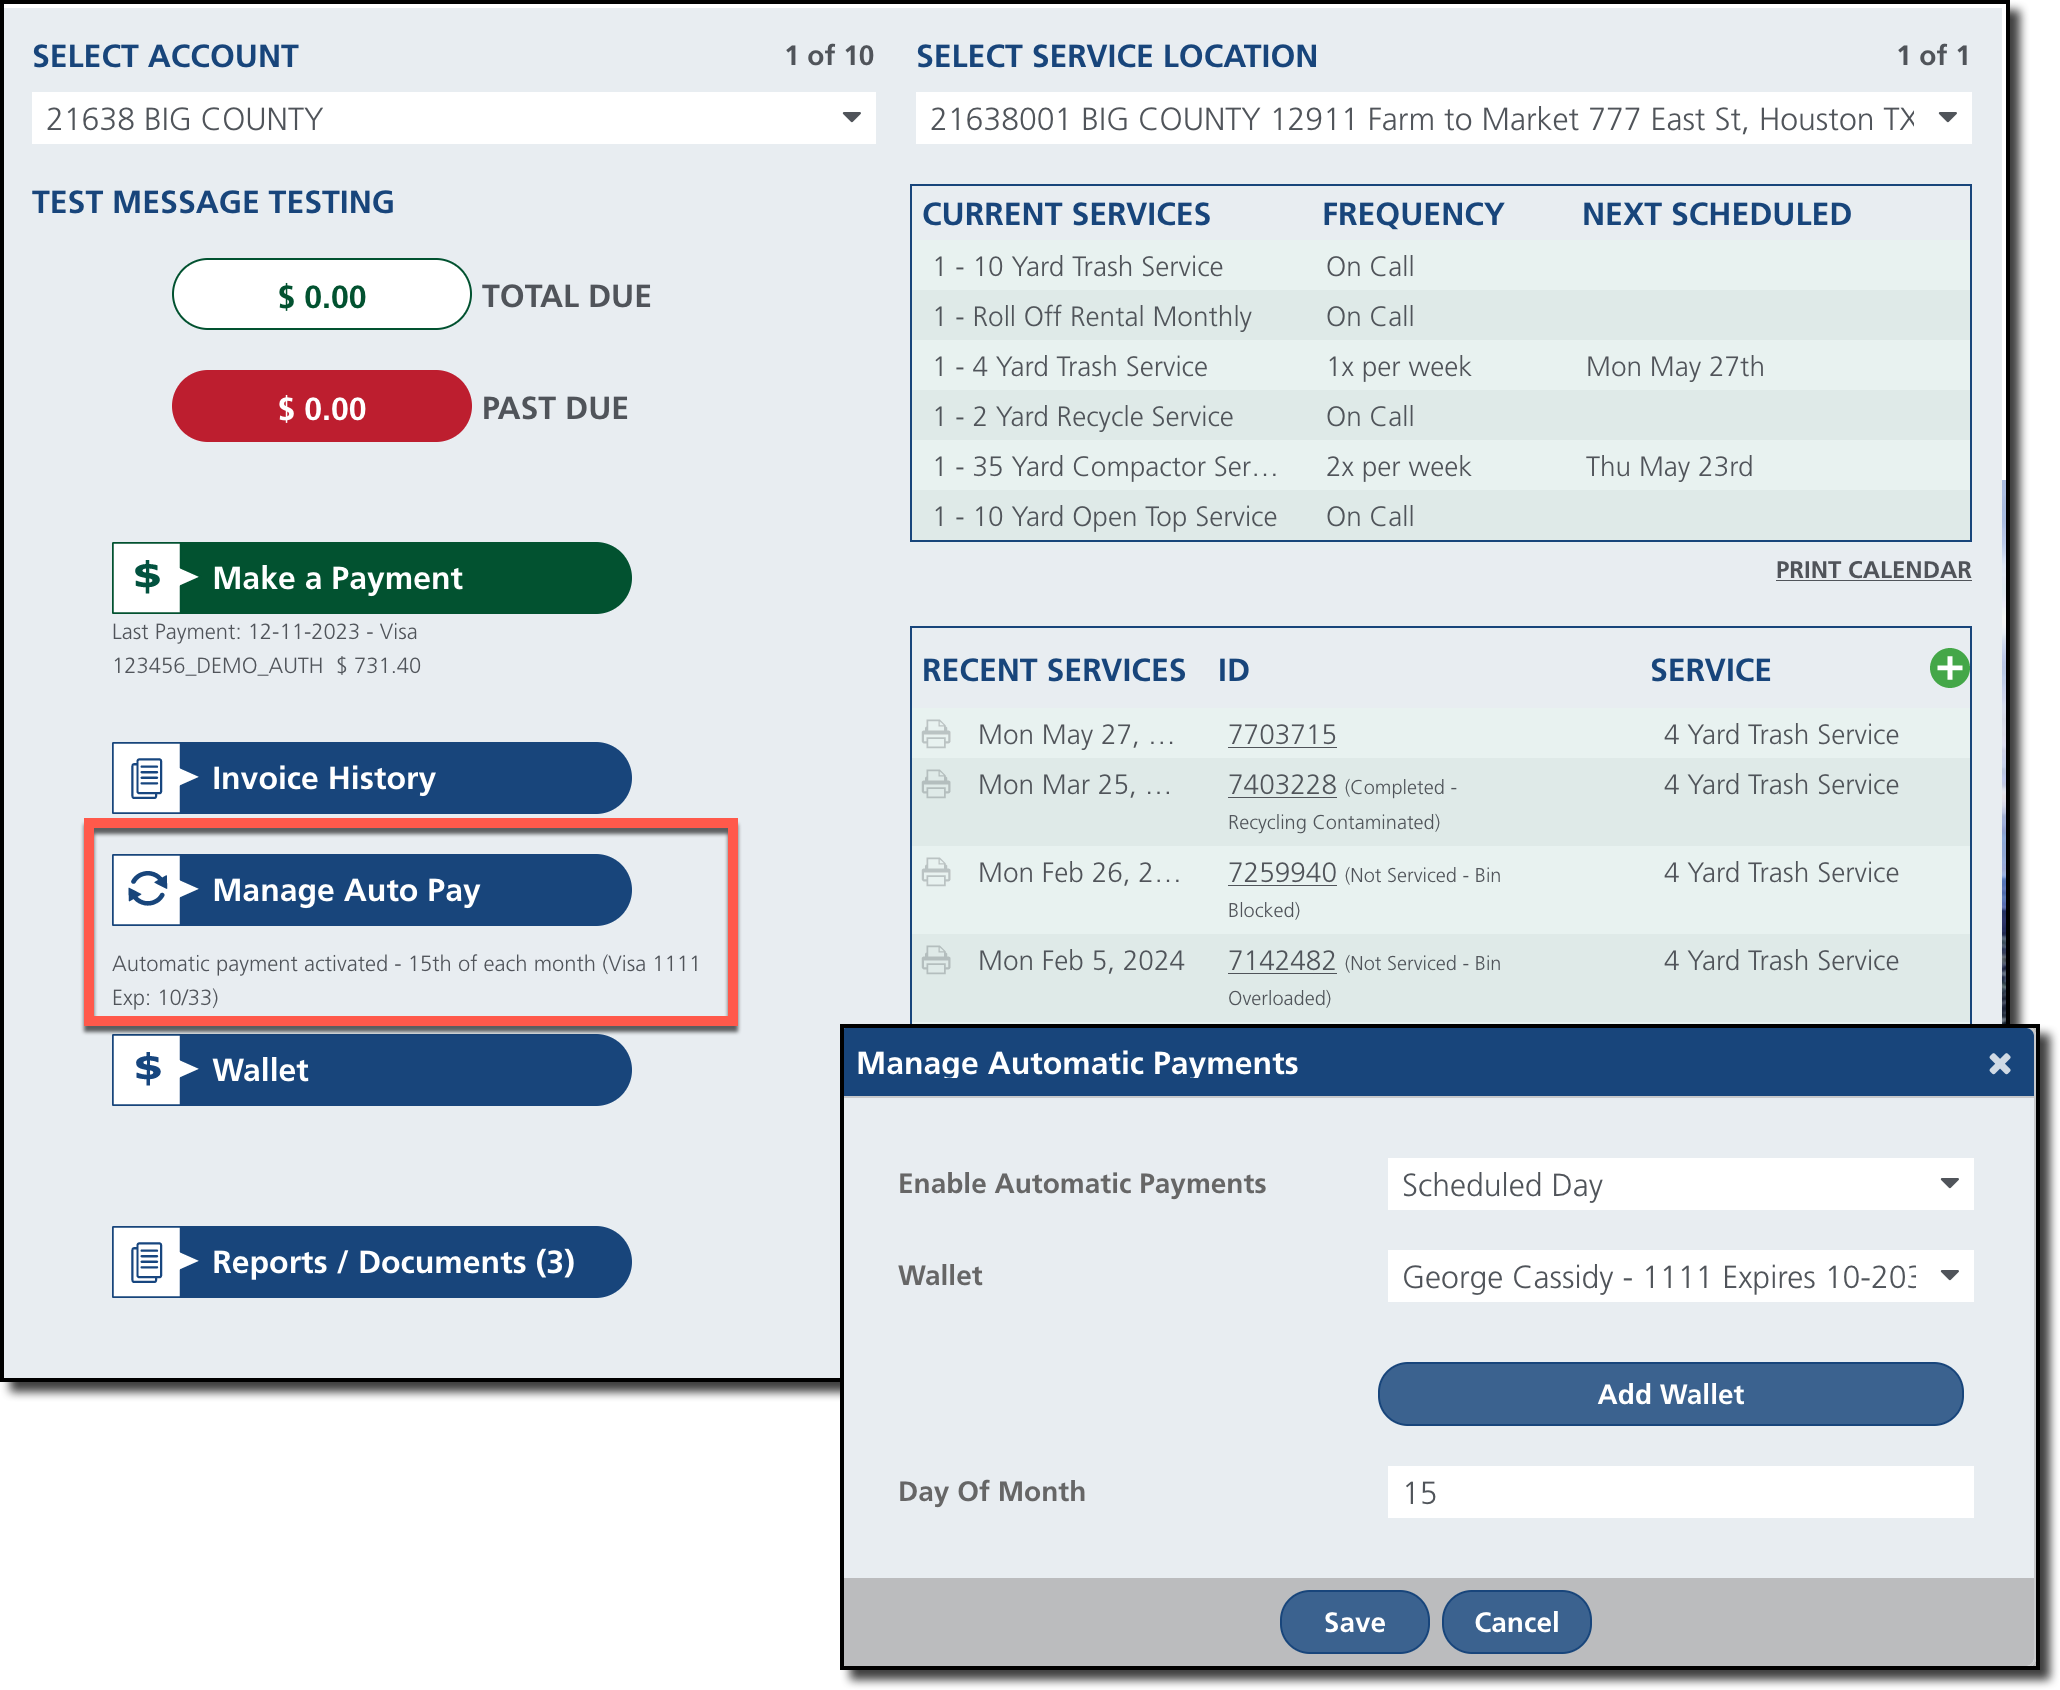Open Enable Automatic Payments dropdown
Image resolution: width=2060 pixels, height=1690 pixels.
coord(1679,1184)
